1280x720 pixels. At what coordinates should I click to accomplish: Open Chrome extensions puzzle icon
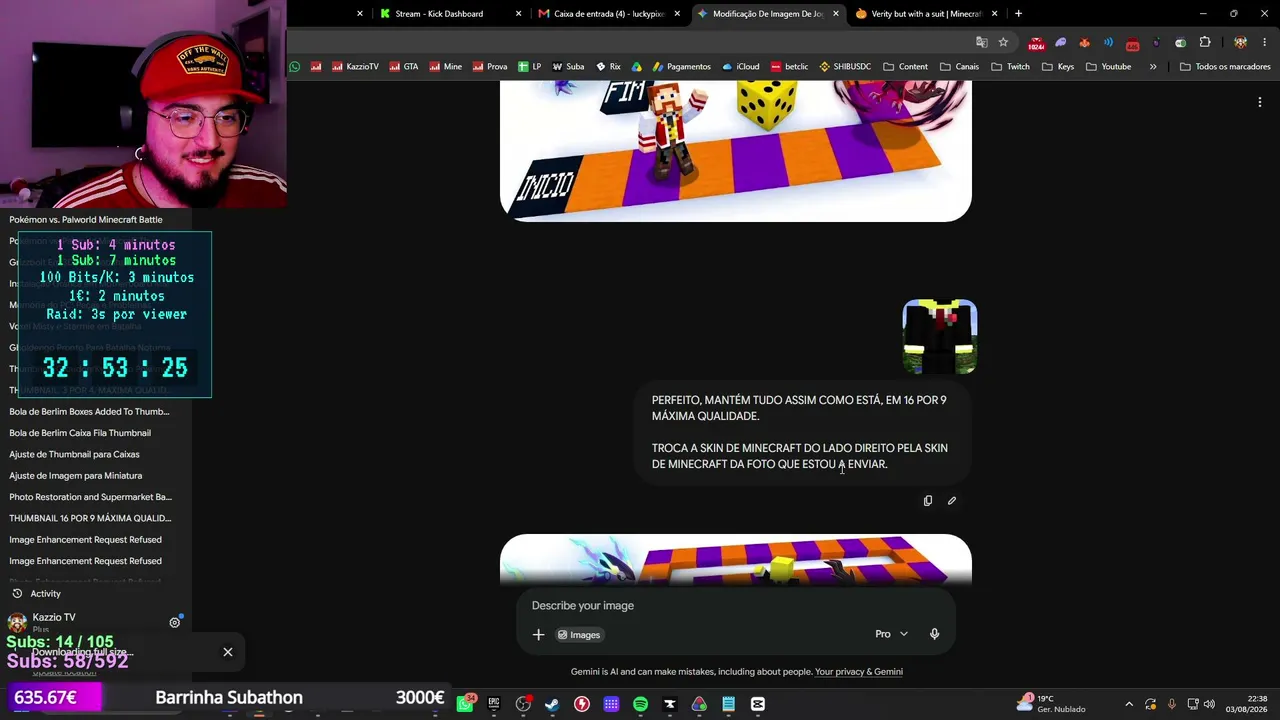pyautogui.click(x=1205, y=42)
